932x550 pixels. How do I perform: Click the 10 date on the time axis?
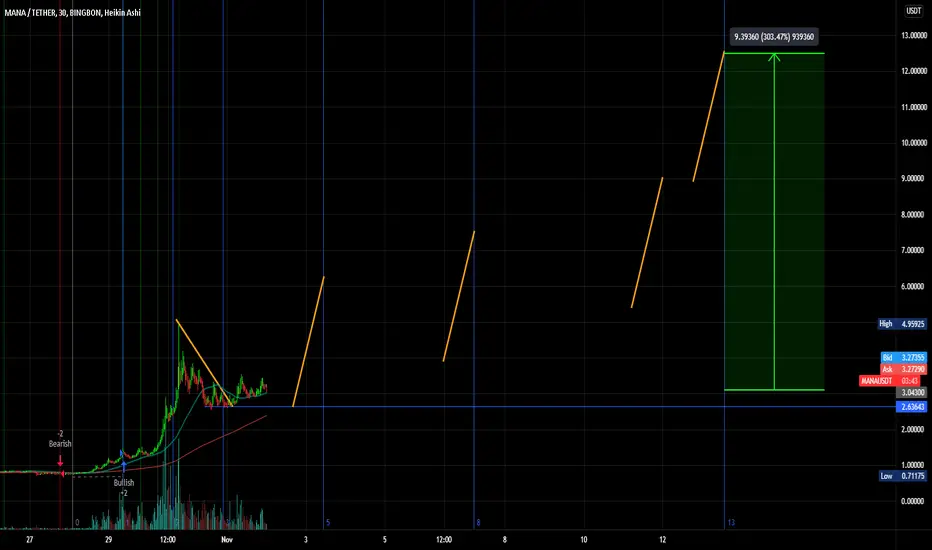point(584,540)
